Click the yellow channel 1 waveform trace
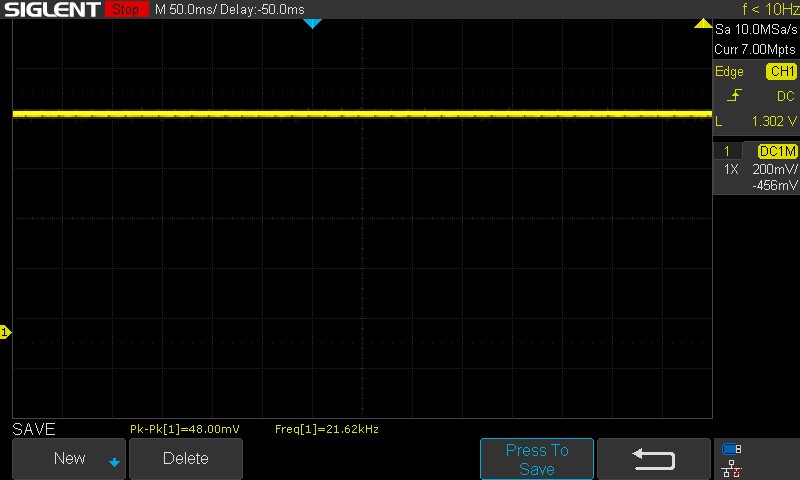The height and width of the screenshot is (480, 800). coord(362,114)
